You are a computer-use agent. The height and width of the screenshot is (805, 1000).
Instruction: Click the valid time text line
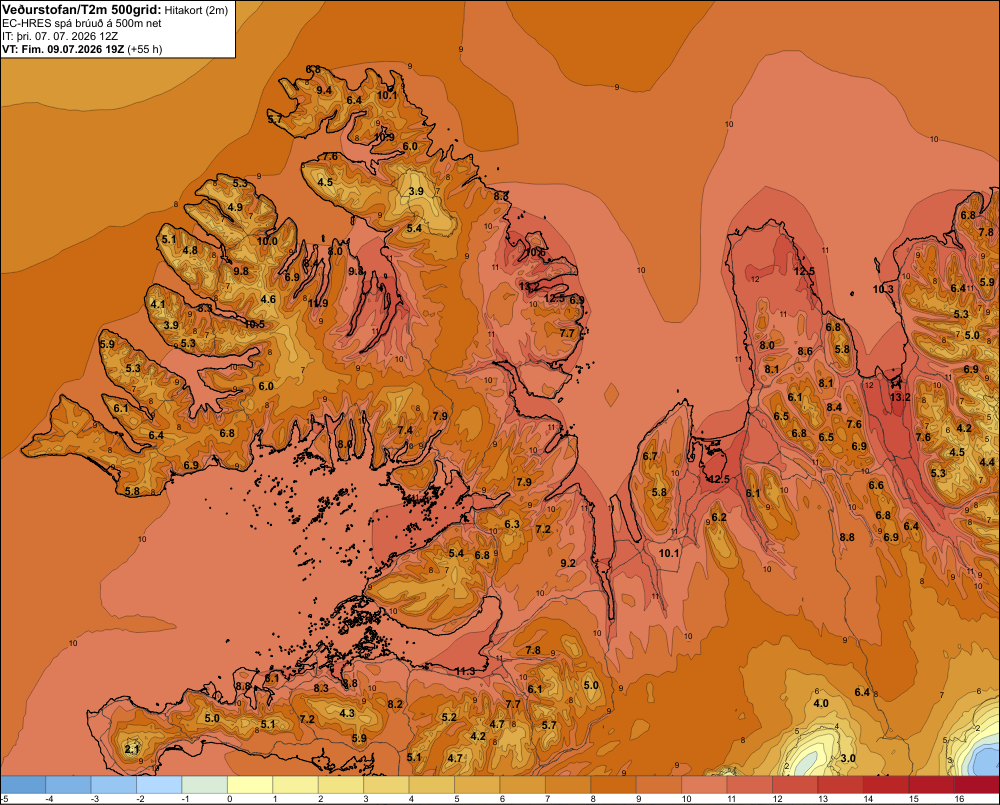[x=82, y=49]
